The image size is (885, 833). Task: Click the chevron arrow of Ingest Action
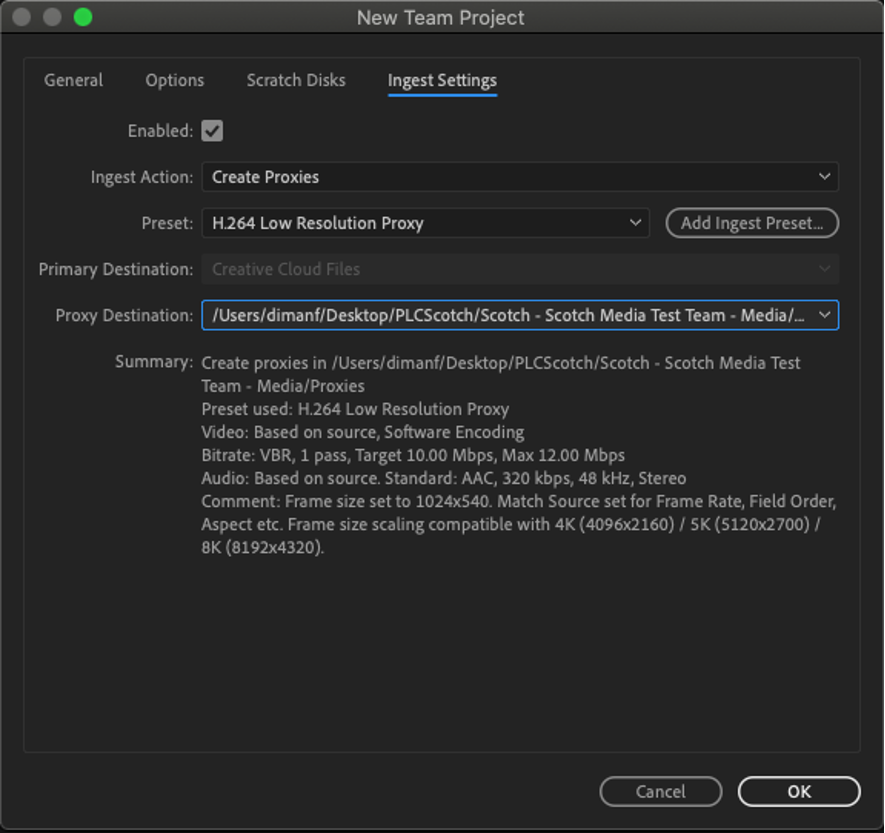pos(824,177)
